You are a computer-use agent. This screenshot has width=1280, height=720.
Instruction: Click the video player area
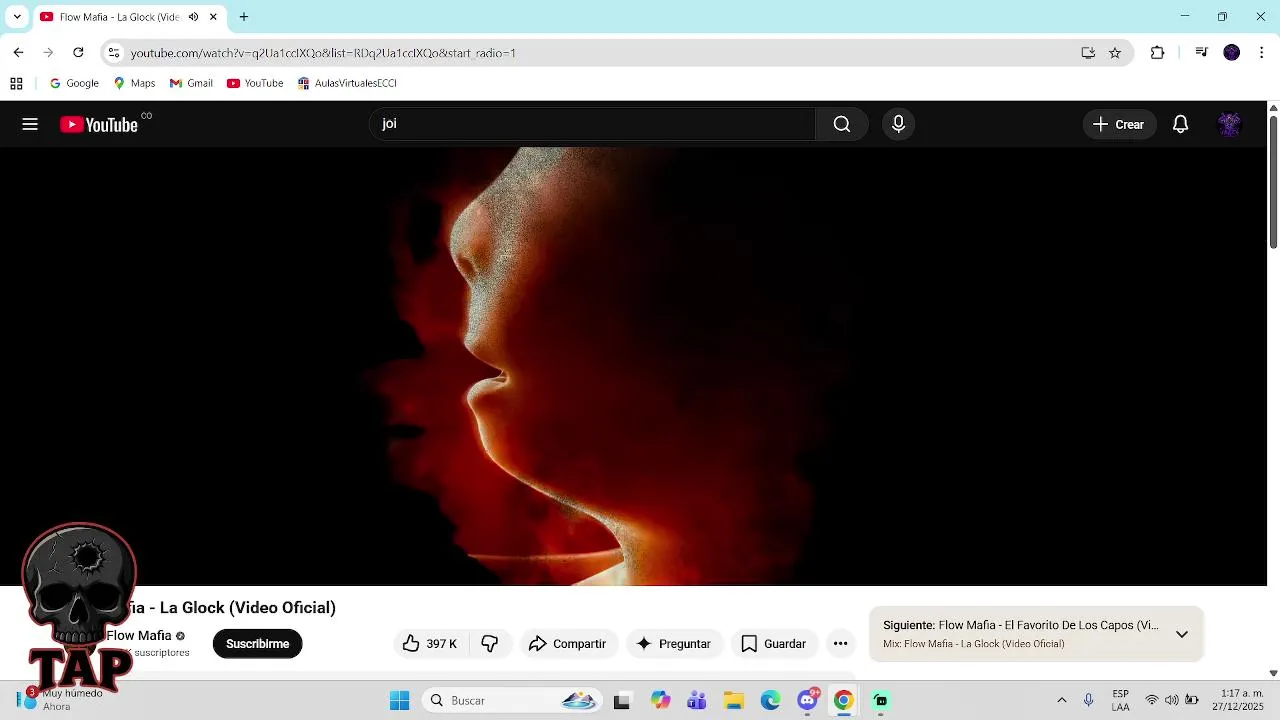pos(633,366)
